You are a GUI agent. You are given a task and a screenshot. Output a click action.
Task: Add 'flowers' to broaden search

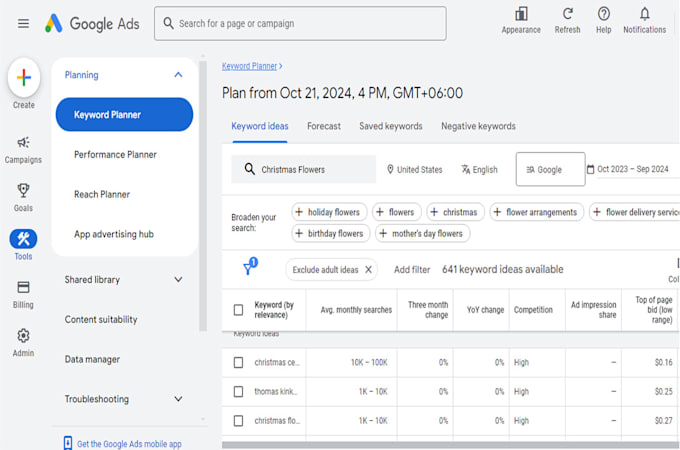tap(396, 212)
